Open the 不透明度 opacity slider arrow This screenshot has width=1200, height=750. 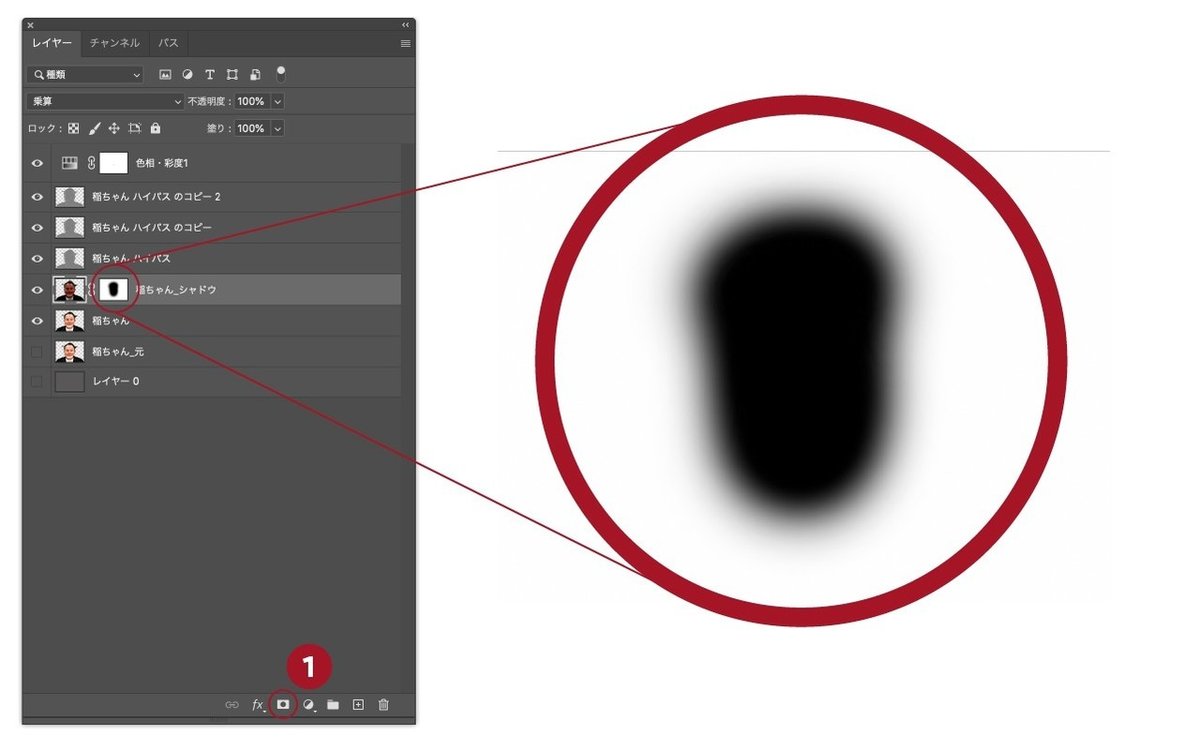click(277, 101)
